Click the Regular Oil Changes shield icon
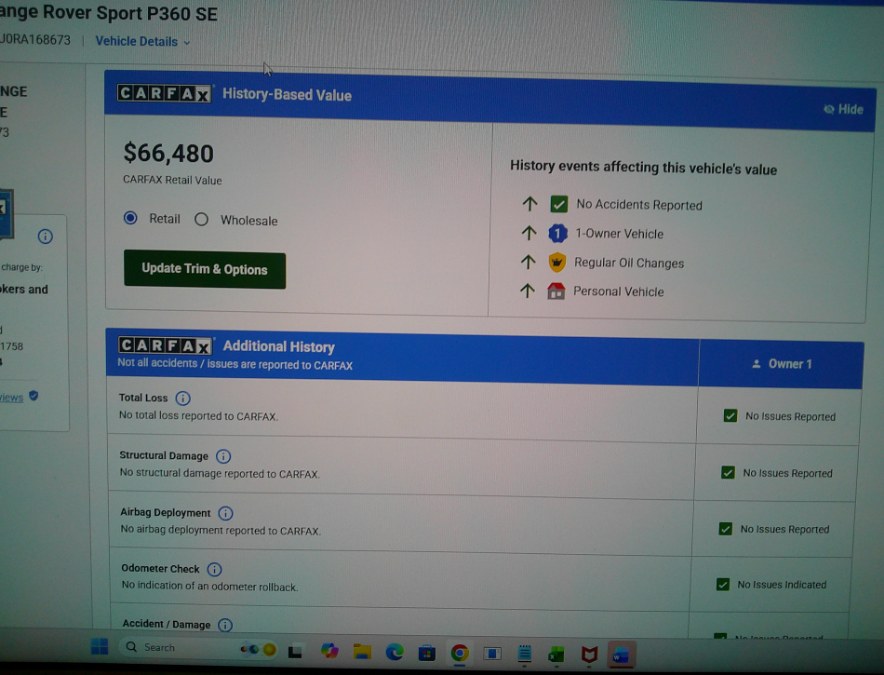This screenshot has width=884, height=675. [557, 262]
